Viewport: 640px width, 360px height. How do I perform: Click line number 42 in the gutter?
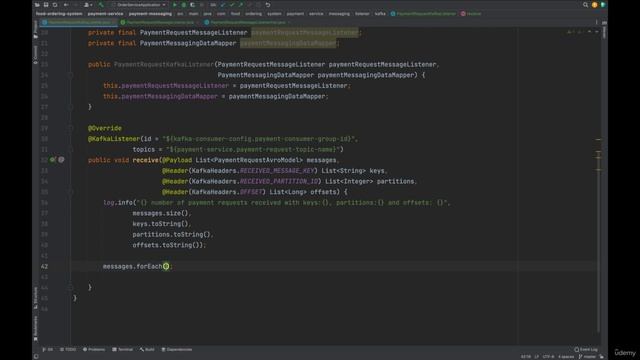coord(44,267)
